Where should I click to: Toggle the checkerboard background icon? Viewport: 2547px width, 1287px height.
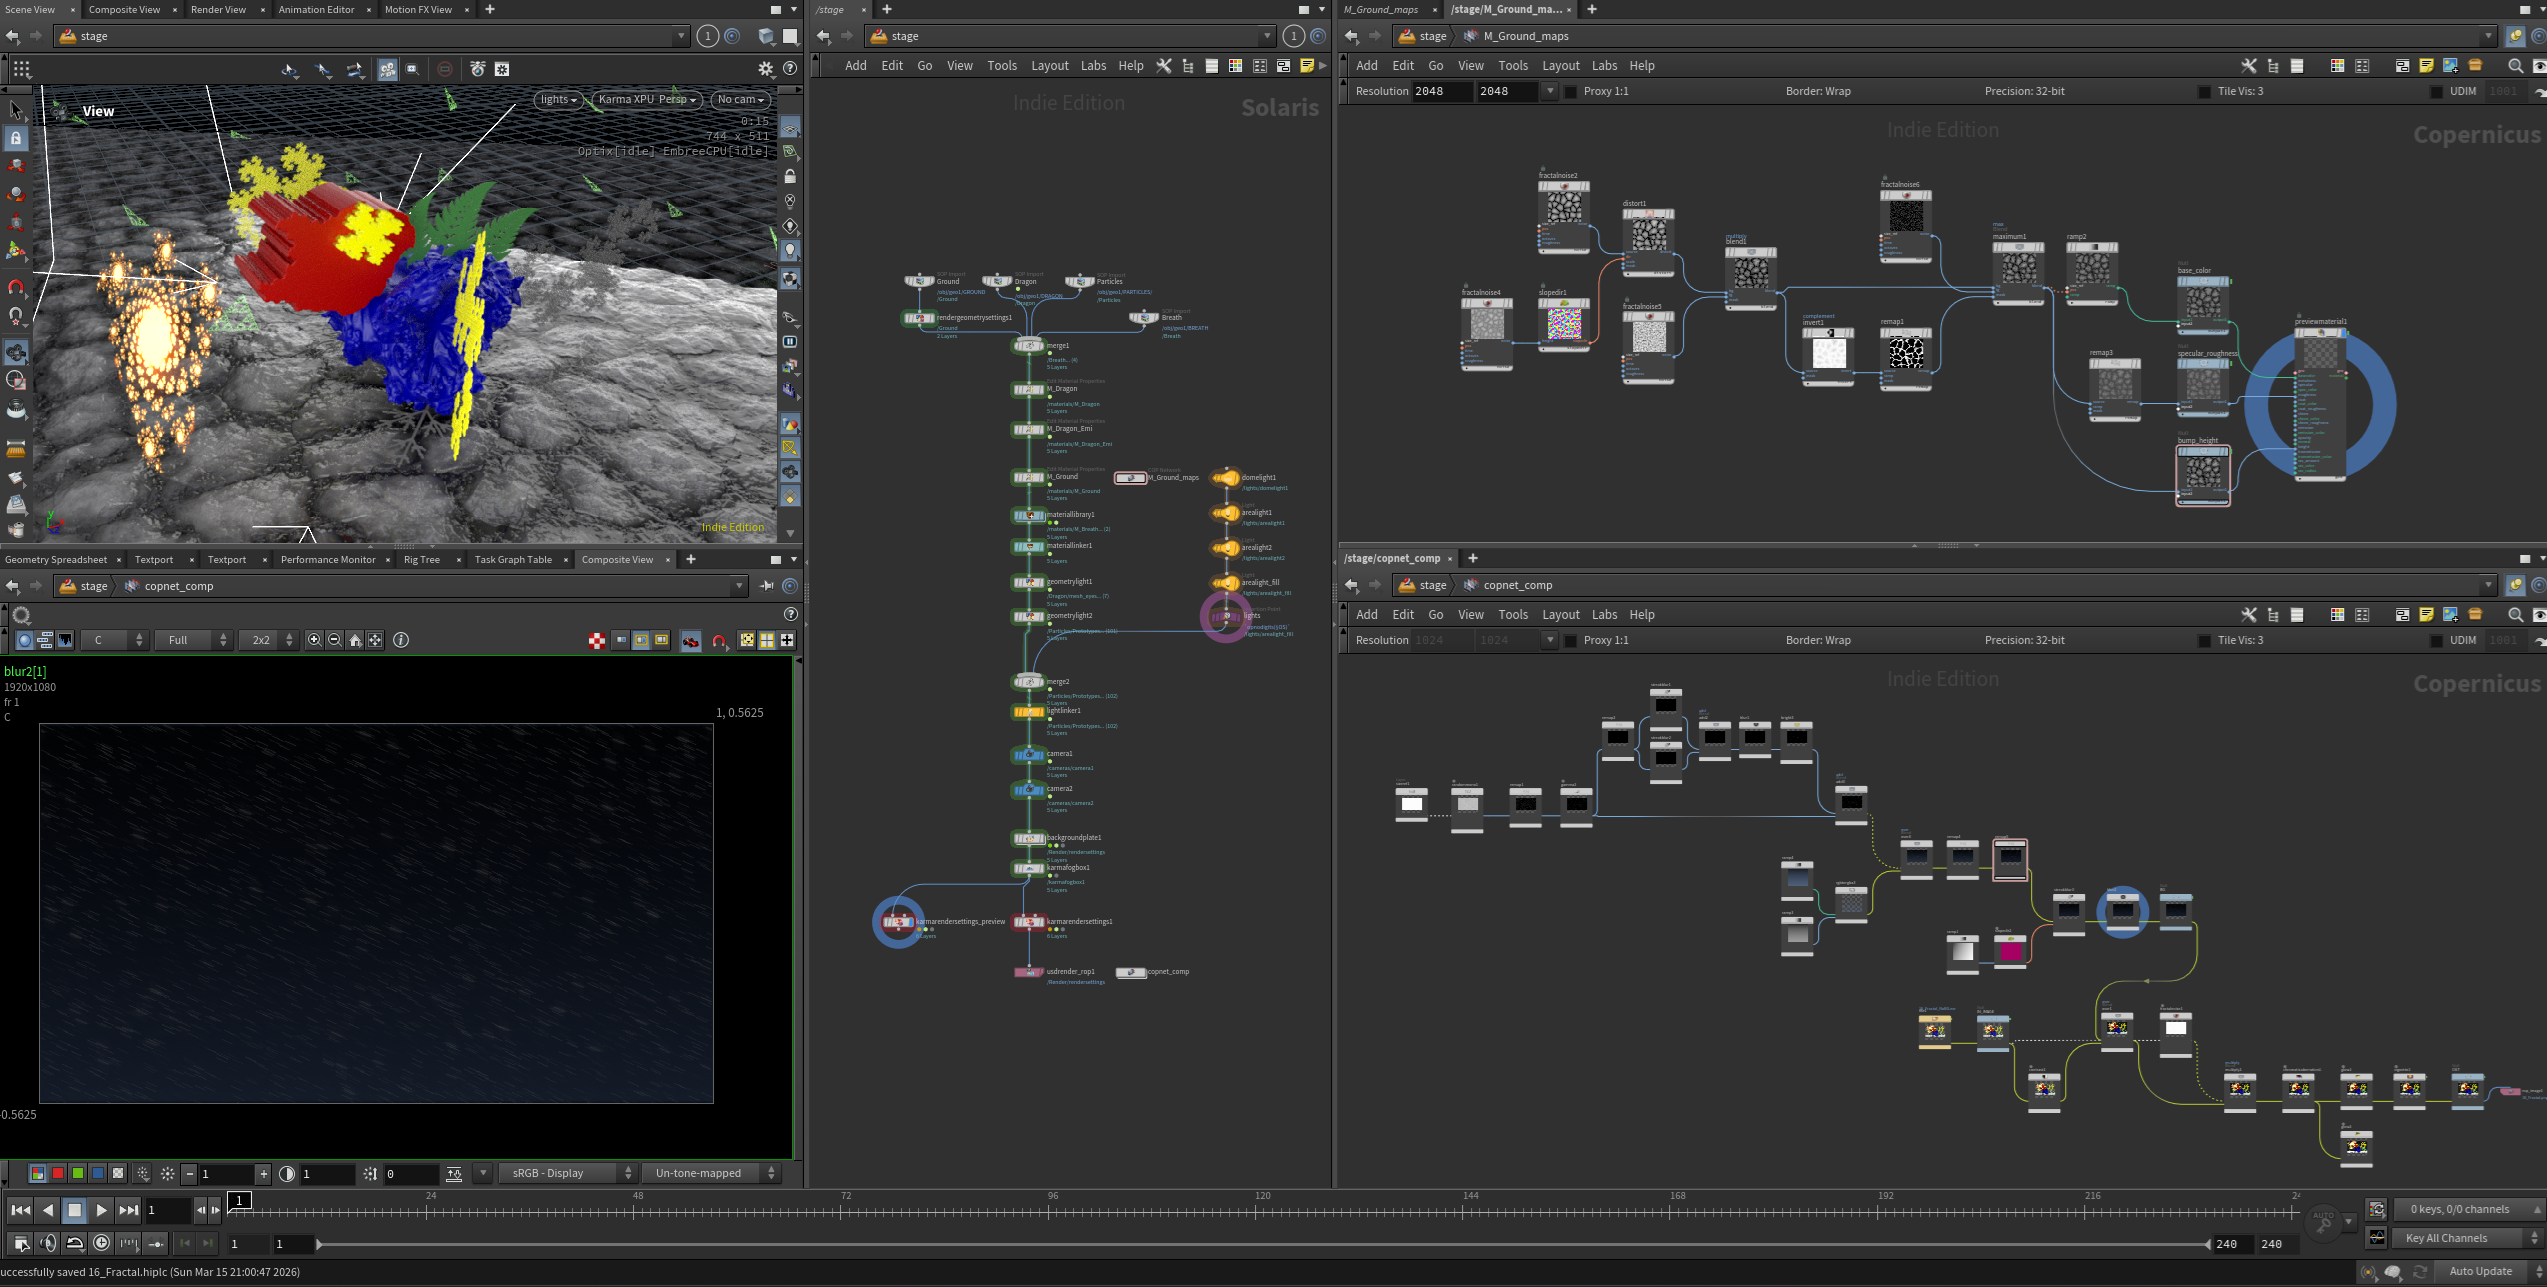coord(597,640)
